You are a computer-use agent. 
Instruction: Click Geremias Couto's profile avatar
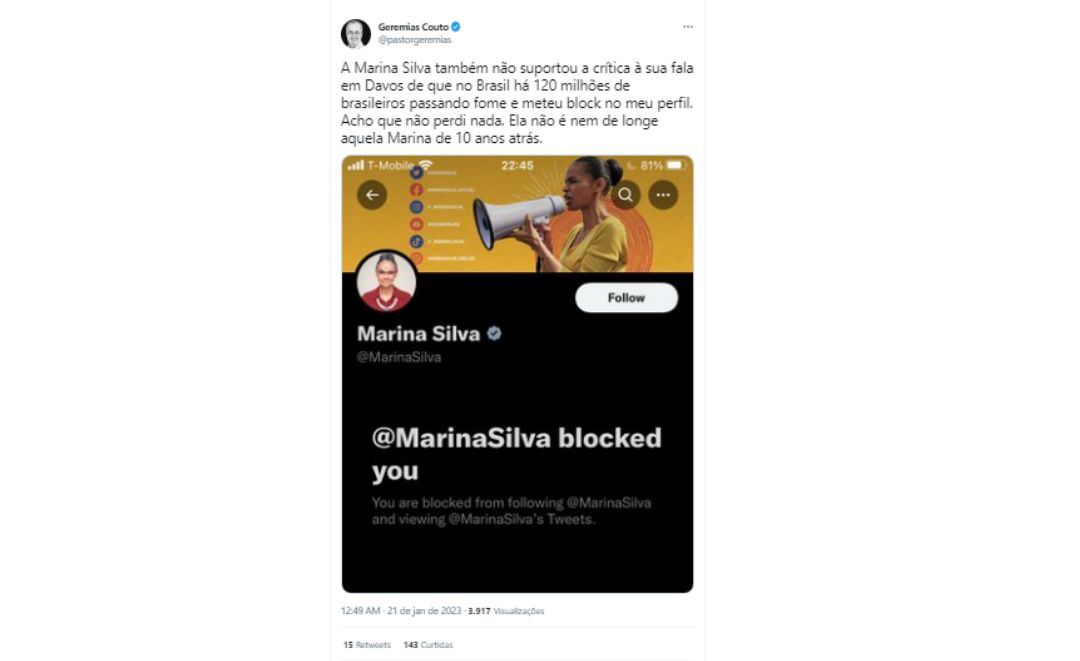pyautogui.click(x=355, y=33)
